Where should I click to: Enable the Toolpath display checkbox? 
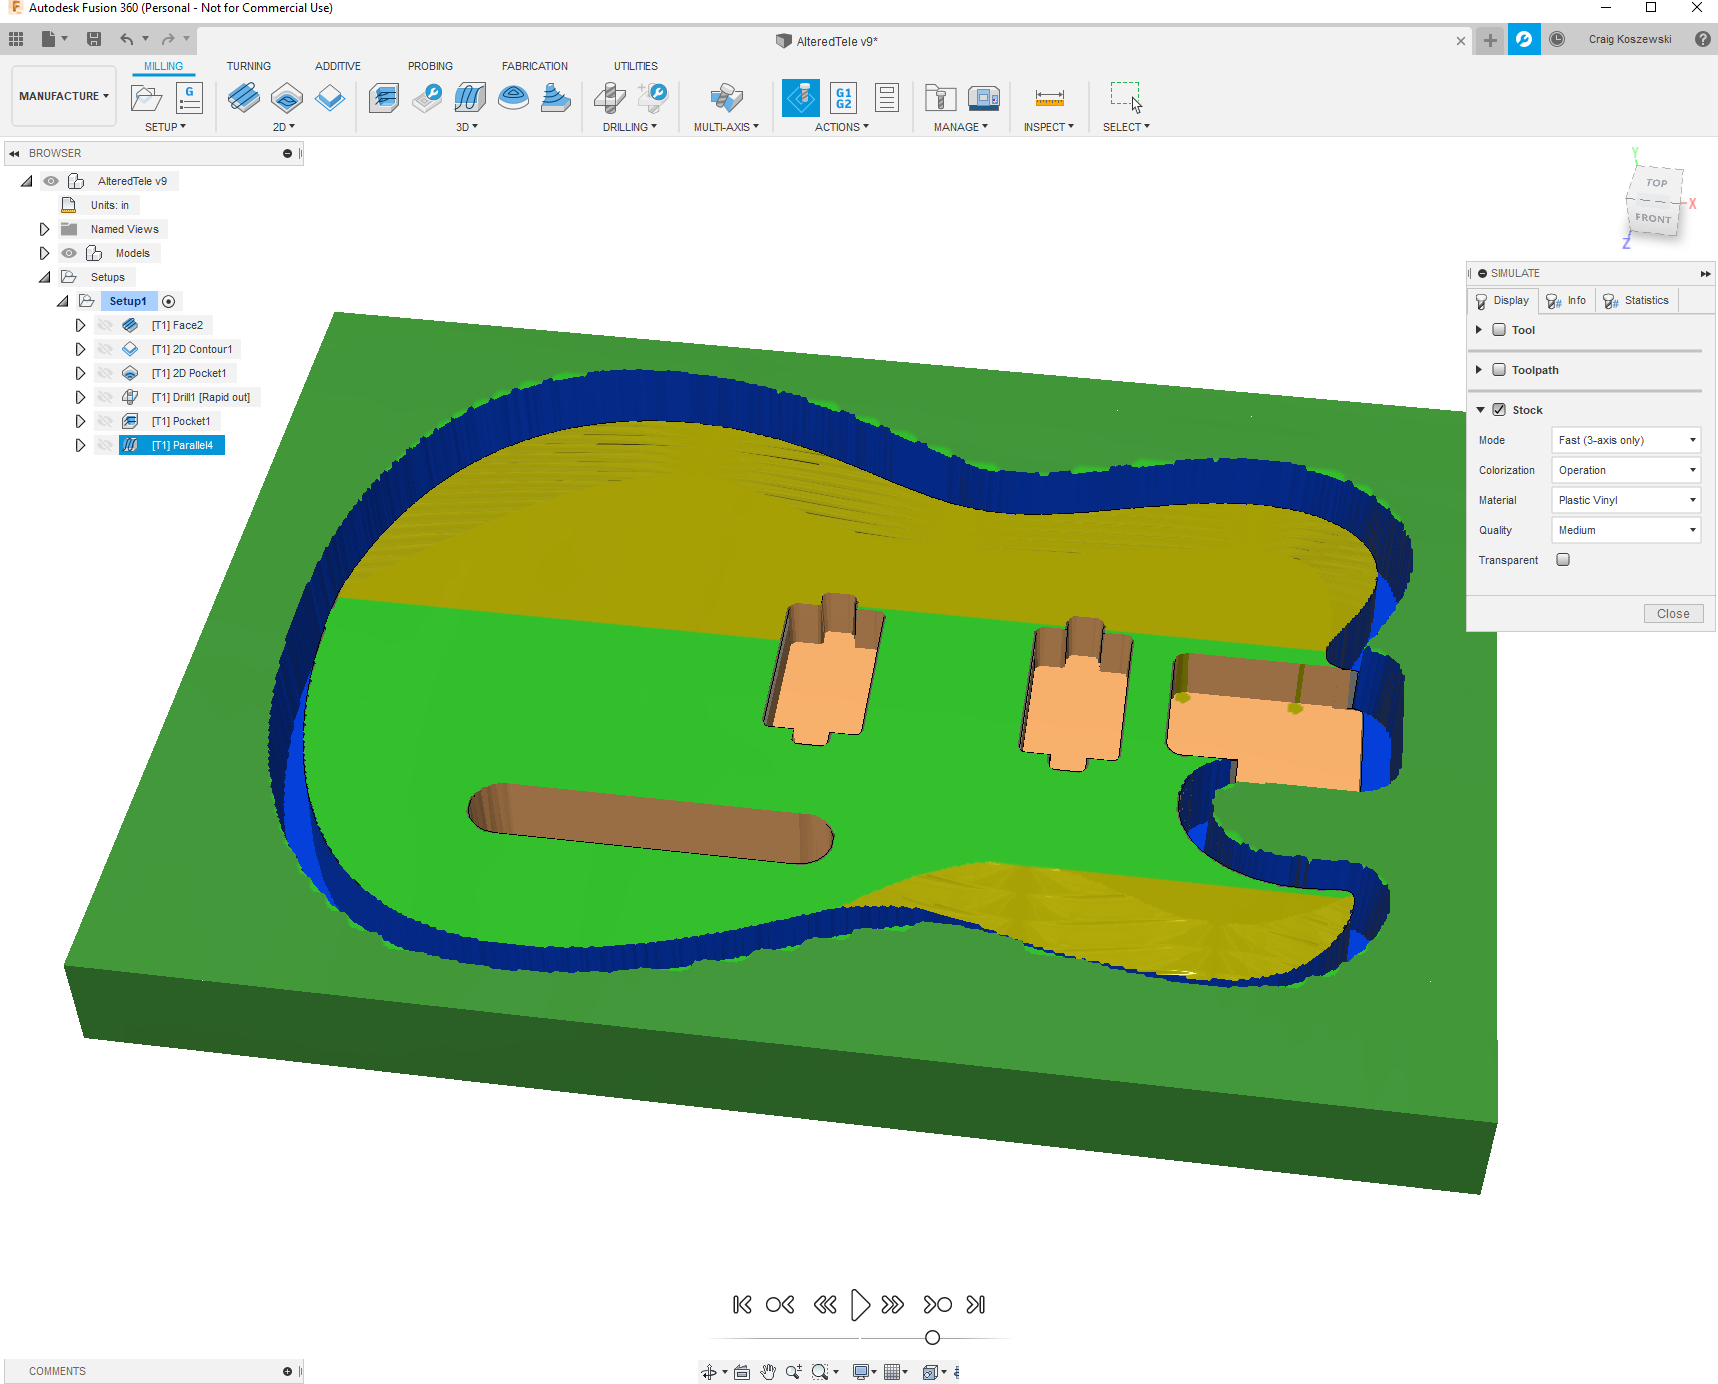[1499, 370]
